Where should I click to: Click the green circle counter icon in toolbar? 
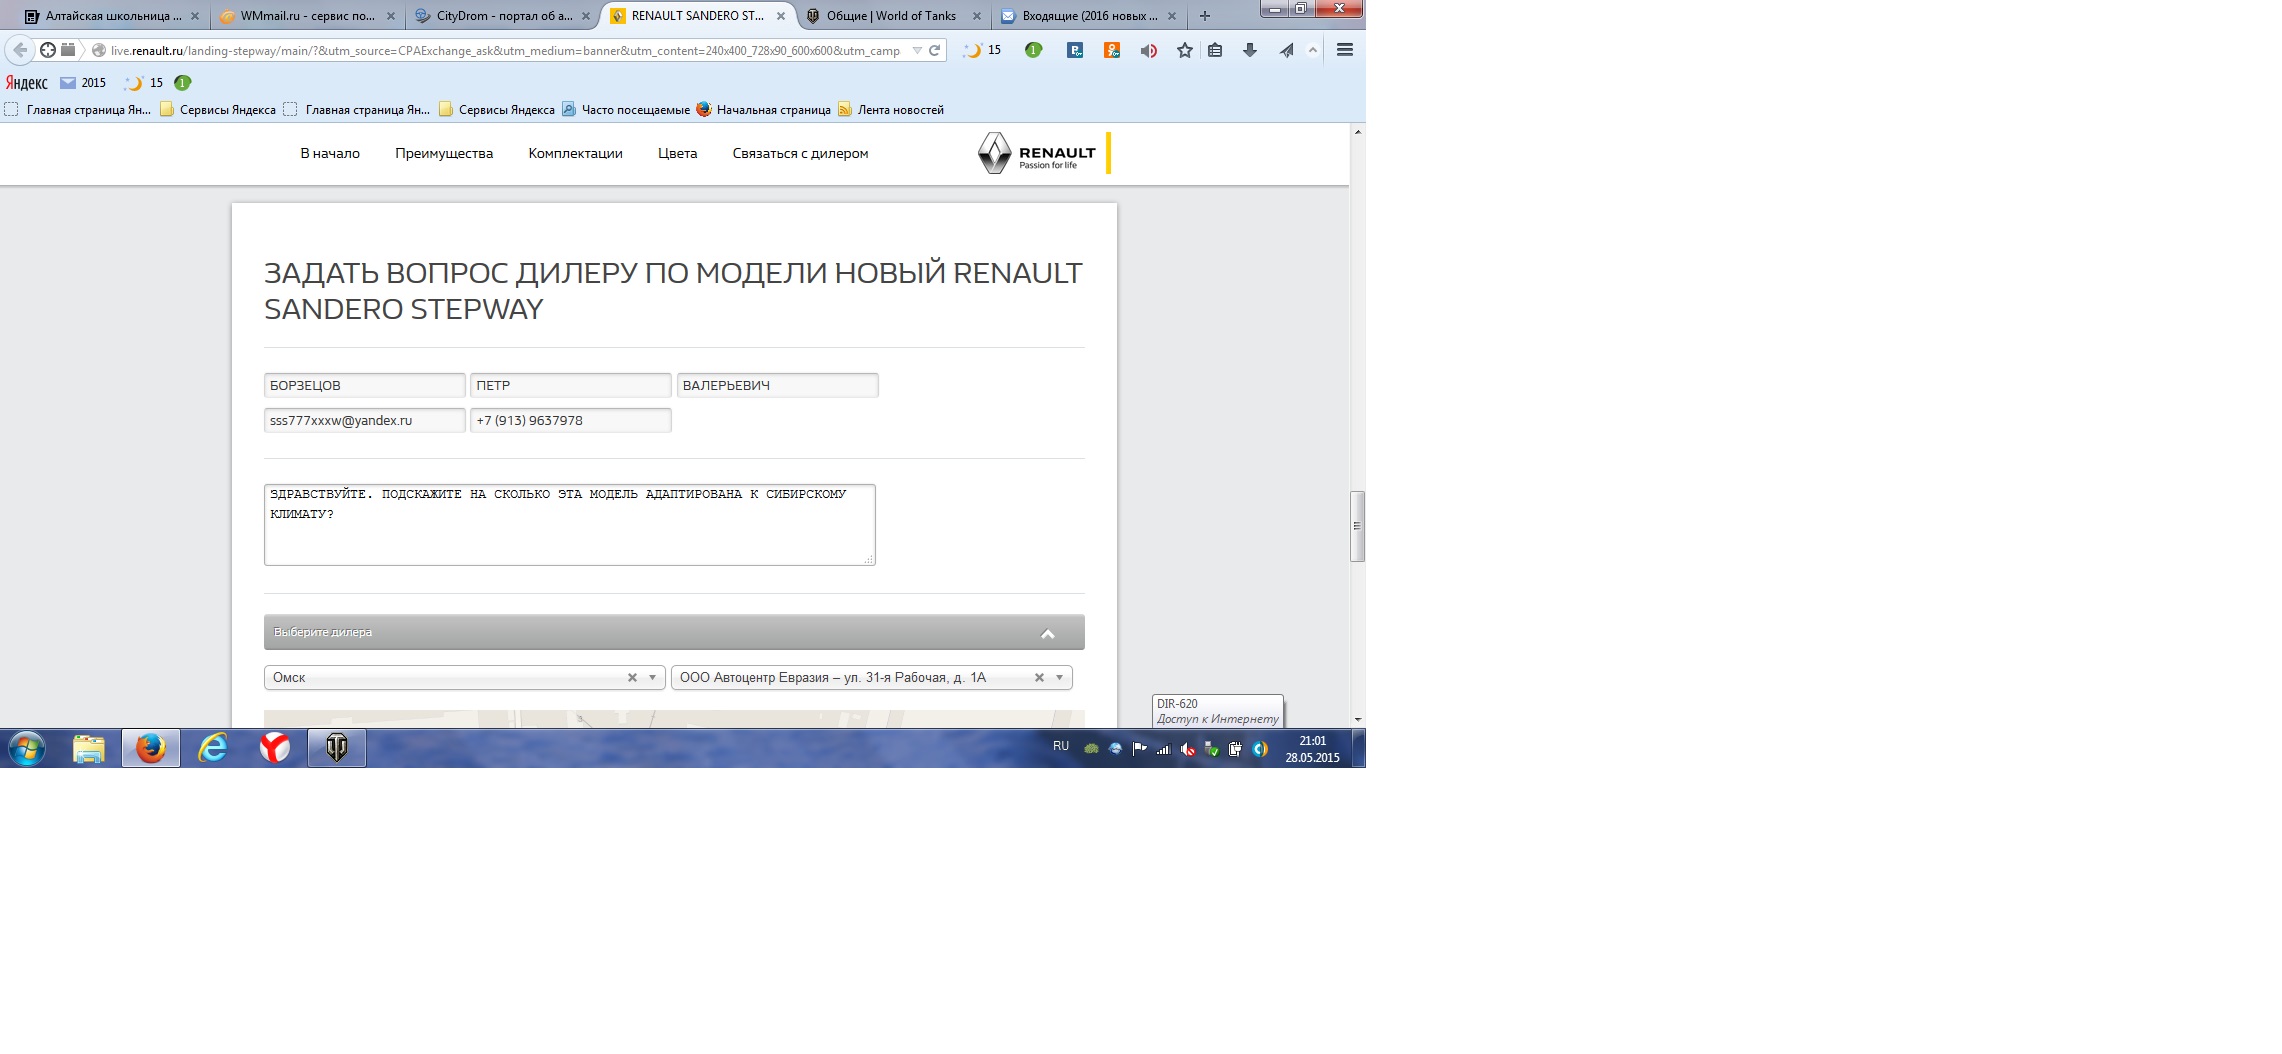pos(1034,50)
